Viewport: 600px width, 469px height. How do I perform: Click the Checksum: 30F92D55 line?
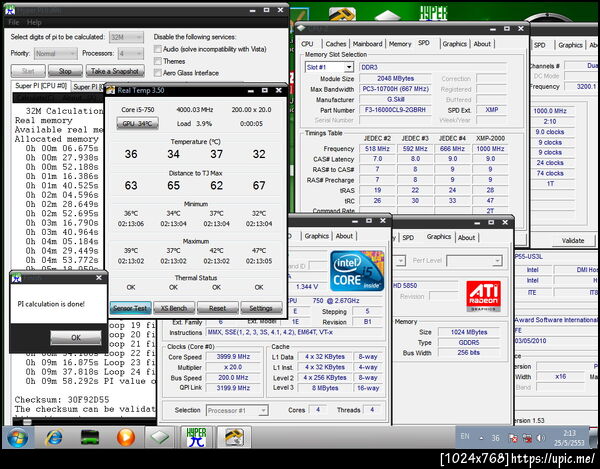click(x=62, y=399)
